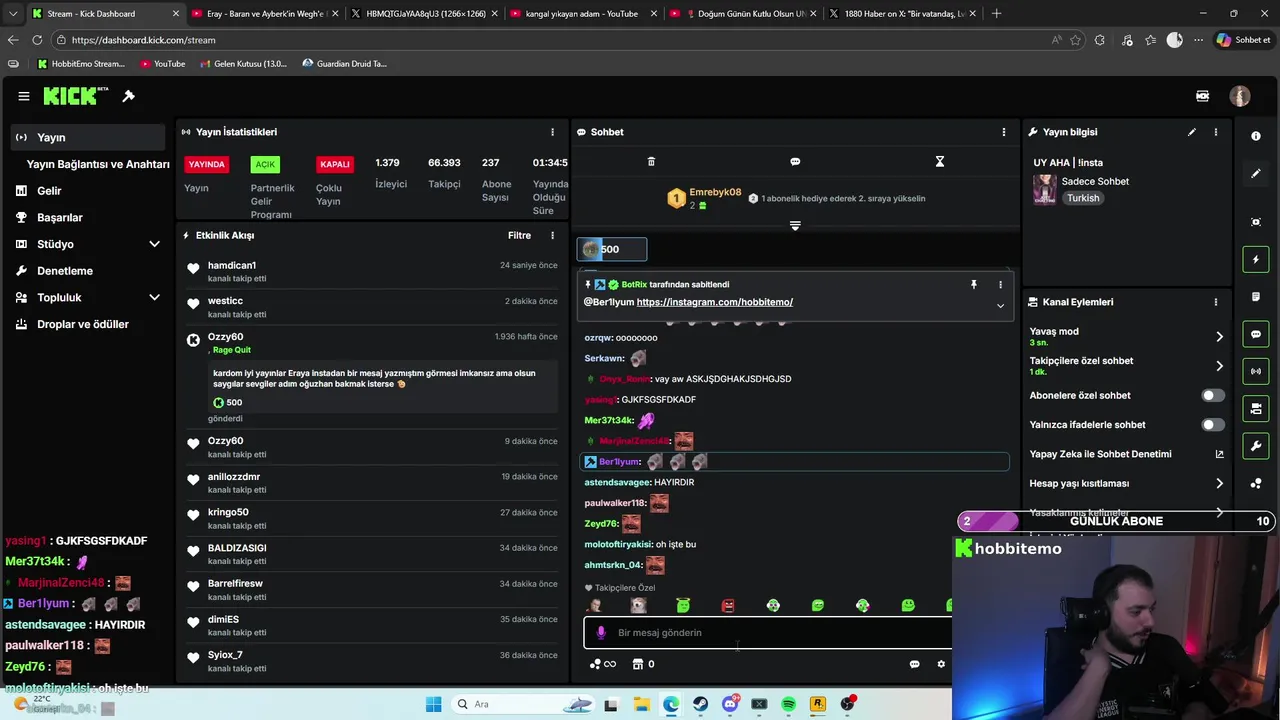Viewport: 1280px width, 720px height.
Task: Click the Windows Start button
Action: pos(433,704)
